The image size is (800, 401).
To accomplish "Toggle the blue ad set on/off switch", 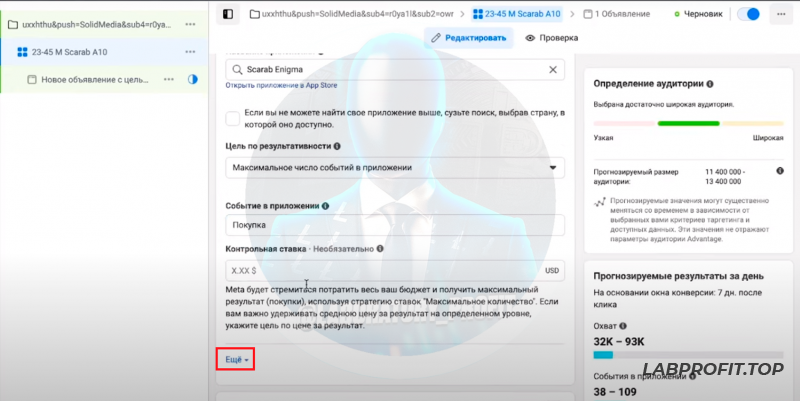I will [x=748, y=14].
